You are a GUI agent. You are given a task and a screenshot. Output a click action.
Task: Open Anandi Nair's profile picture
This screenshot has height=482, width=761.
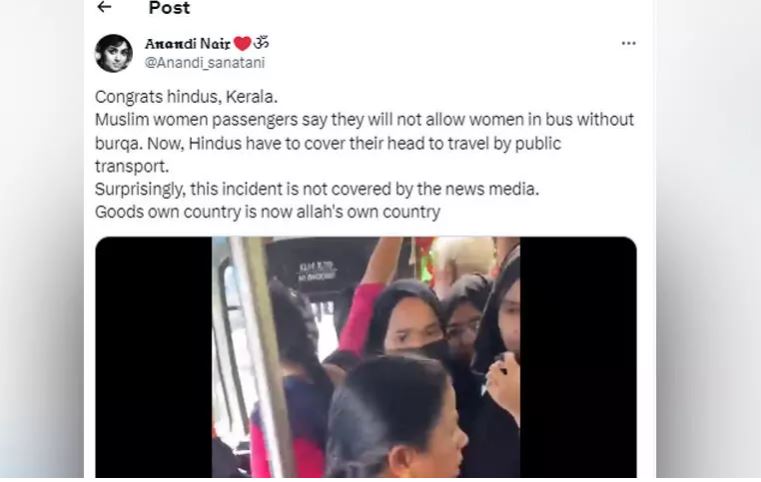[x=114, y=53]
